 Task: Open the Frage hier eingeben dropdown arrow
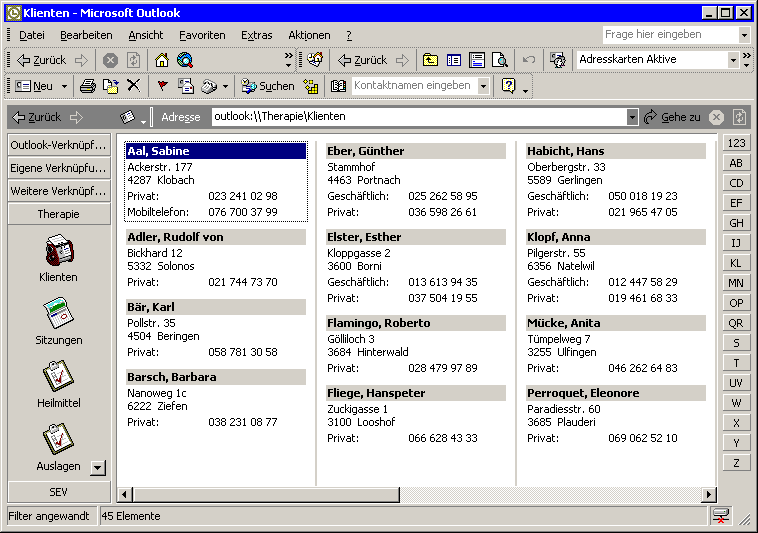pyautogui.click(x=744, y=35)
